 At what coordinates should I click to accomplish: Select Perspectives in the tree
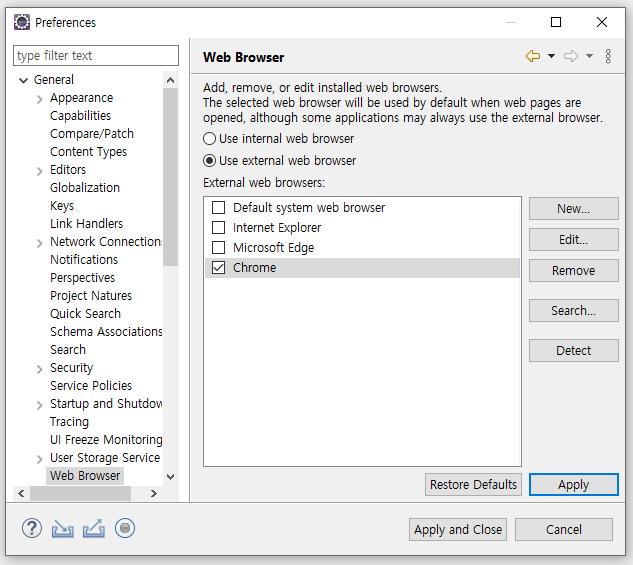(x=82, y=278)
